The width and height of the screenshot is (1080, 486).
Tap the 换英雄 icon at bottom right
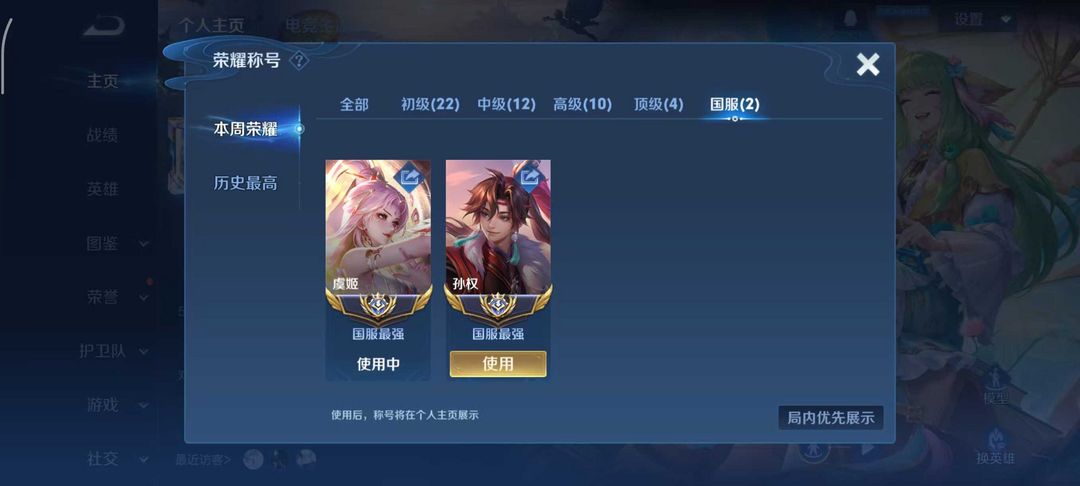click(x=996, y=447)
